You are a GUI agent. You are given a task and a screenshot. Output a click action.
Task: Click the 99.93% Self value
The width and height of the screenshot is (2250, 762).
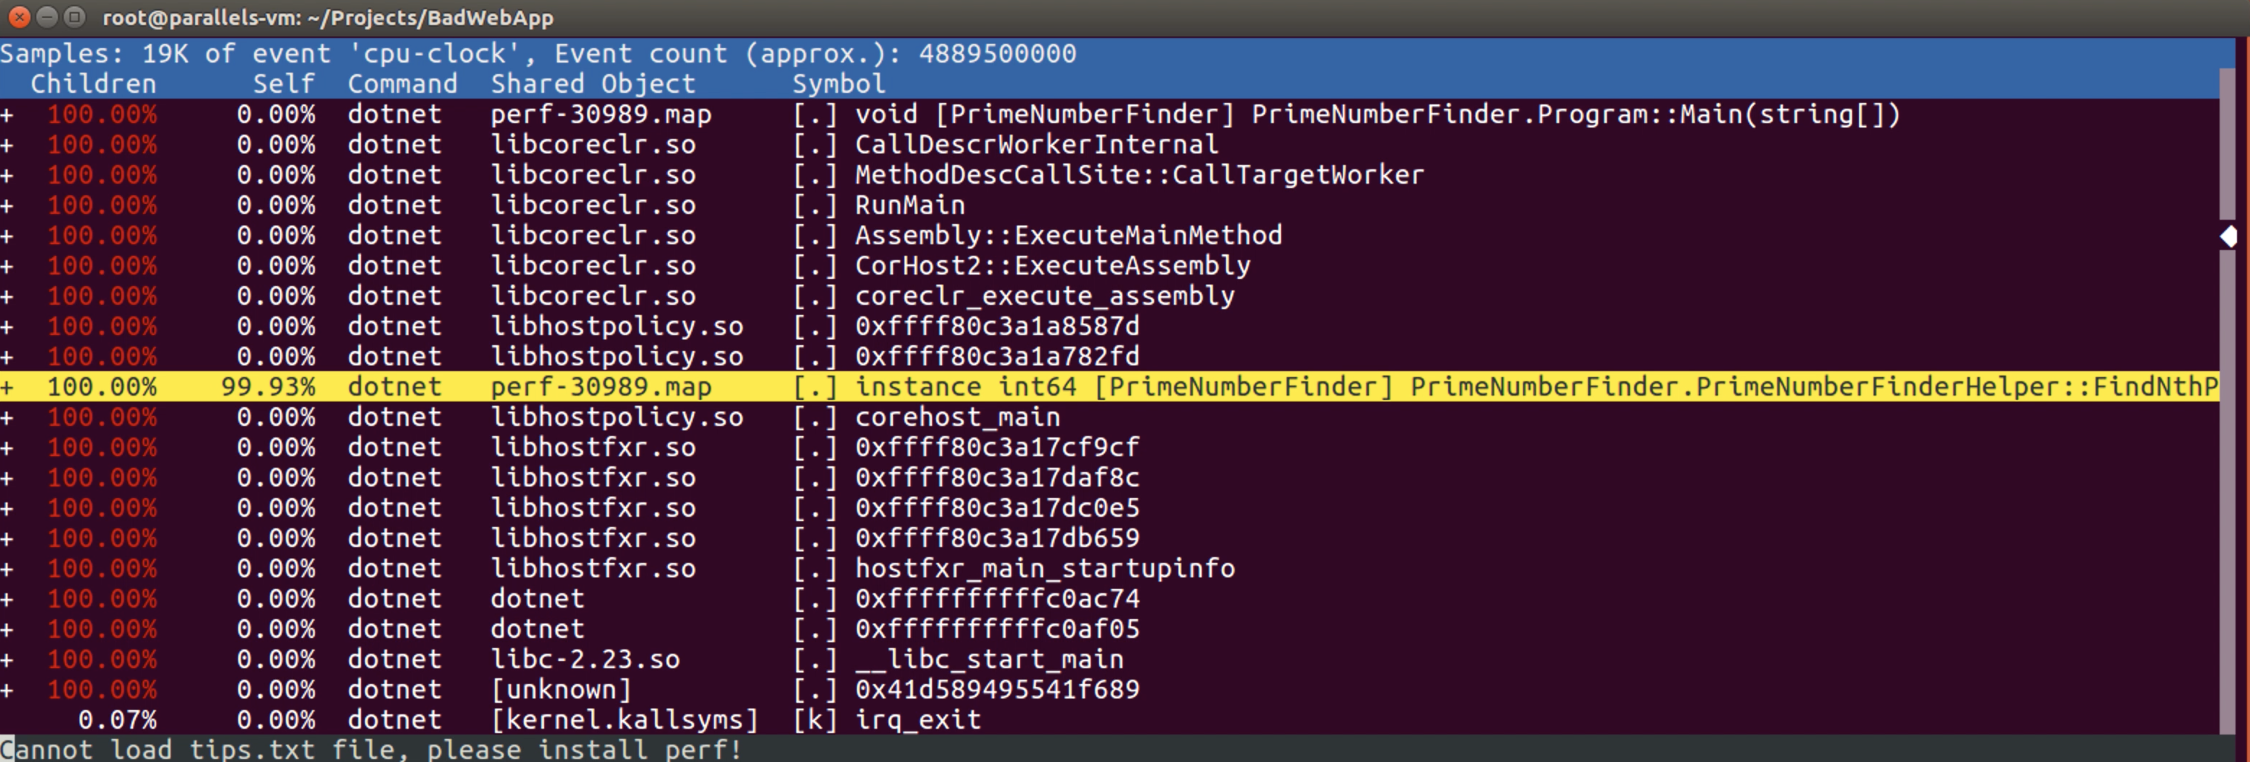pos(268,387)
